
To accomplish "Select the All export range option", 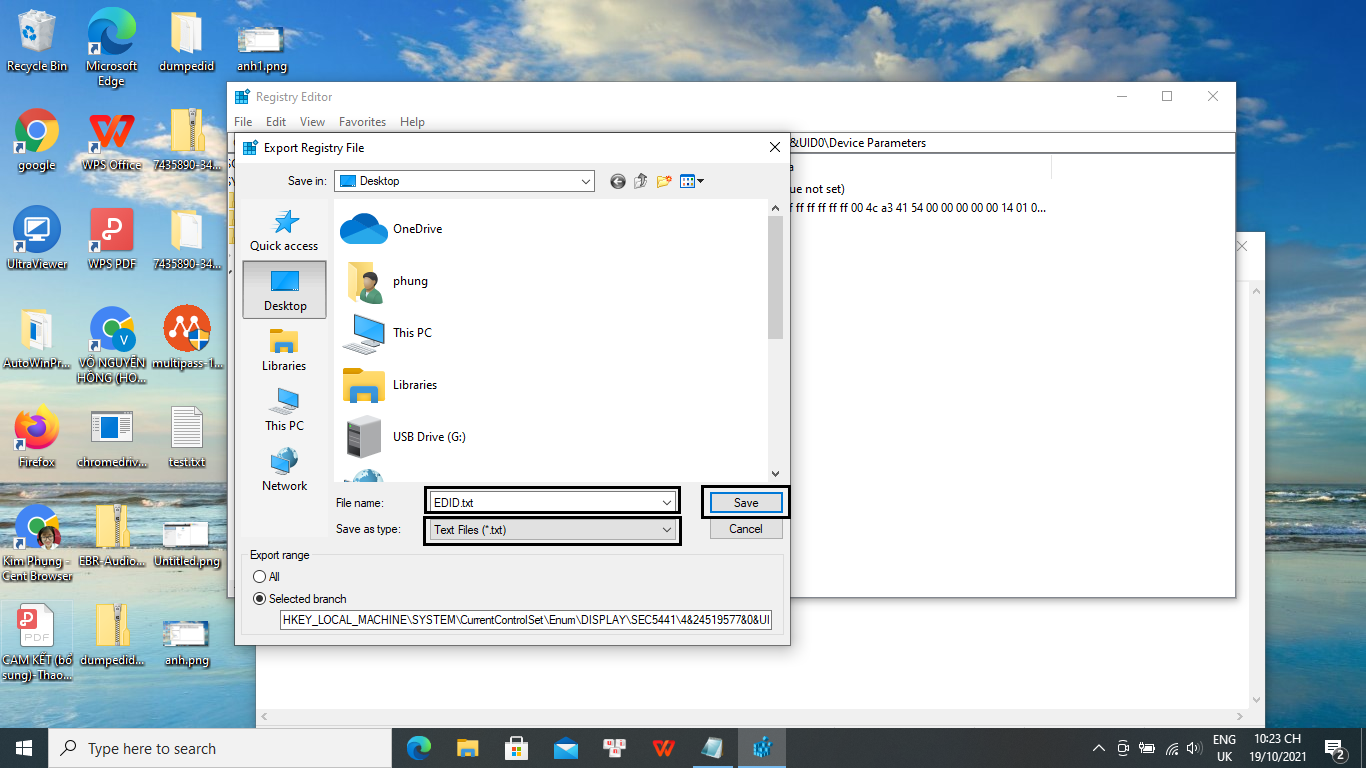I will [x=260, y=577].
